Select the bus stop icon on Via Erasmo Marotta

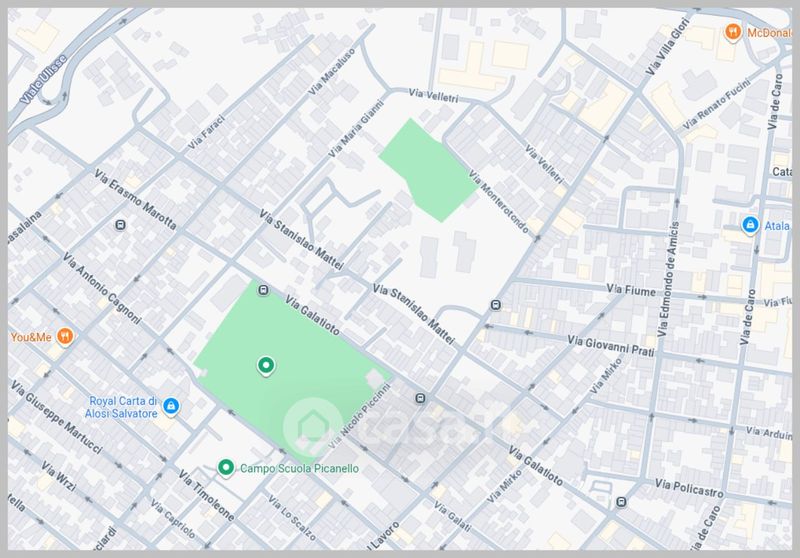121,225
